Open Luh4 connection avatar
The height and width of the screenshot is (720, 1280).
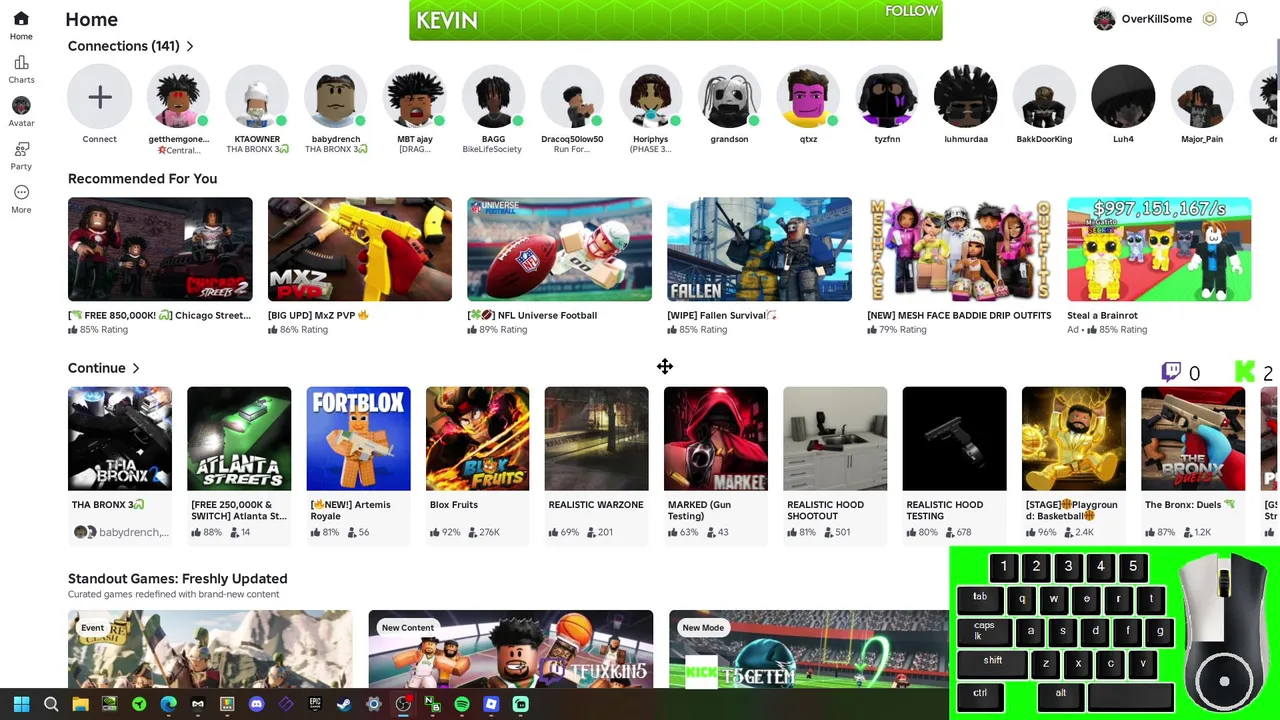coord(1123,97)
